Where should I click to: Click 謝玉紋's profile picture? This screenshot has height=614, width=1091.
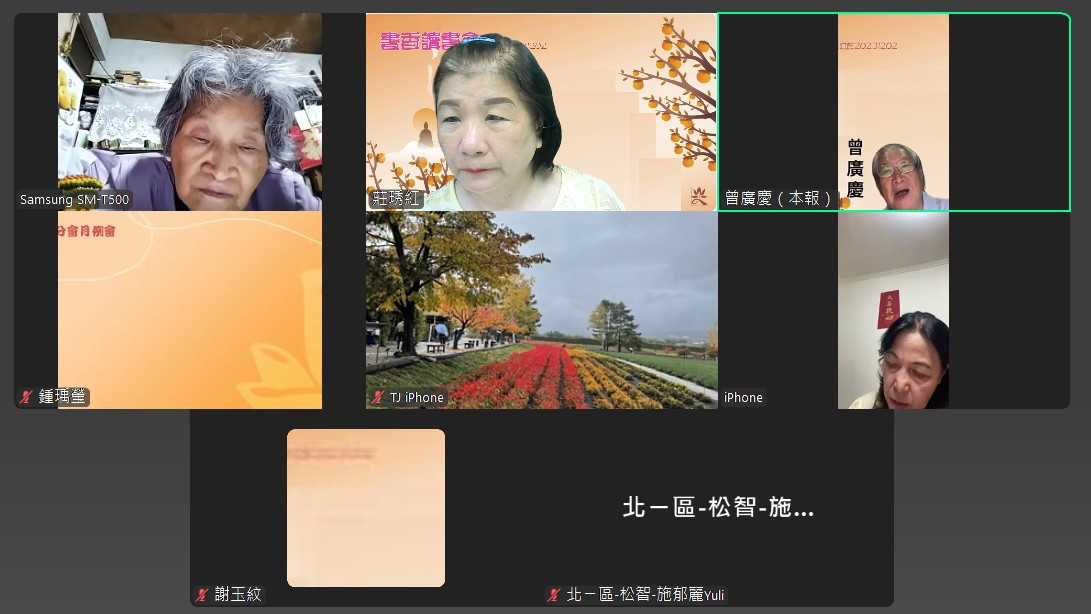(x=366, y=508)
